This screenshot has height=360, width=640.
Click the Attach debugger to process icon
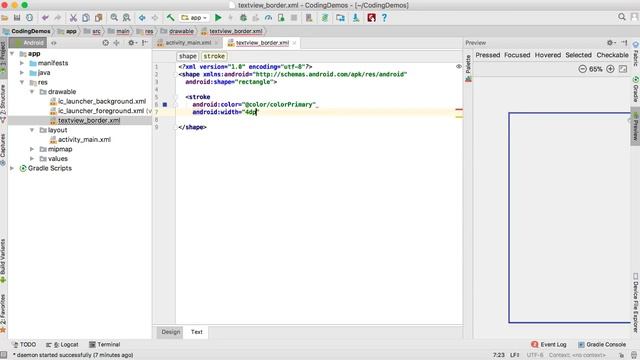pyautogui.click(x=281, y=18)
